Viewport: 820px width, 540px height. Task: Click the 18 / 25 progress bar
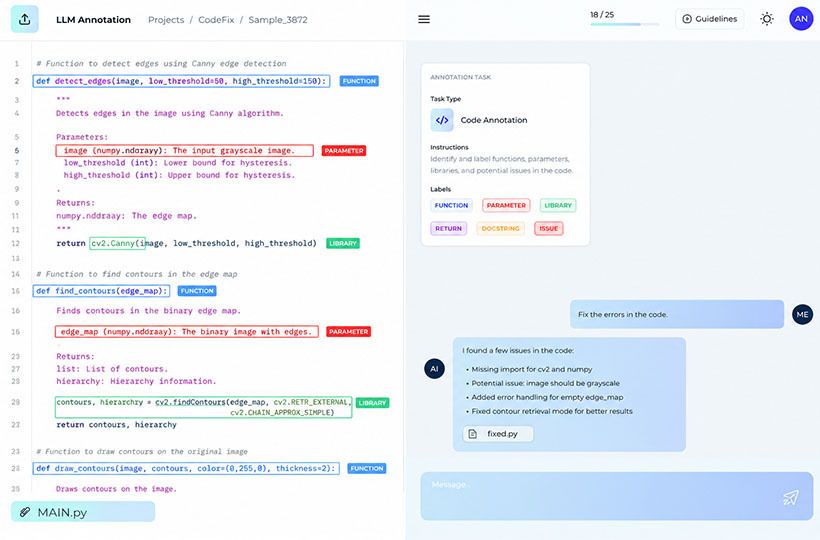[624, 24]
